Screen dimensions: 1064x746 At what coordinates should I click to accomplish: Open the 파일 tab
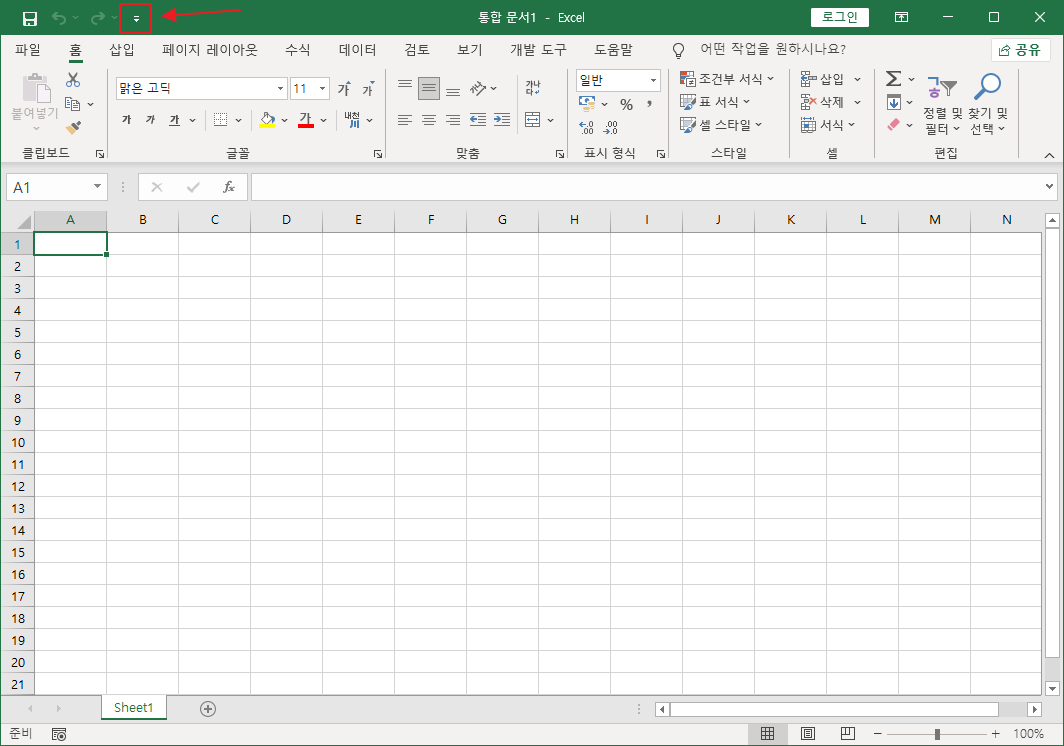point(28,50)
